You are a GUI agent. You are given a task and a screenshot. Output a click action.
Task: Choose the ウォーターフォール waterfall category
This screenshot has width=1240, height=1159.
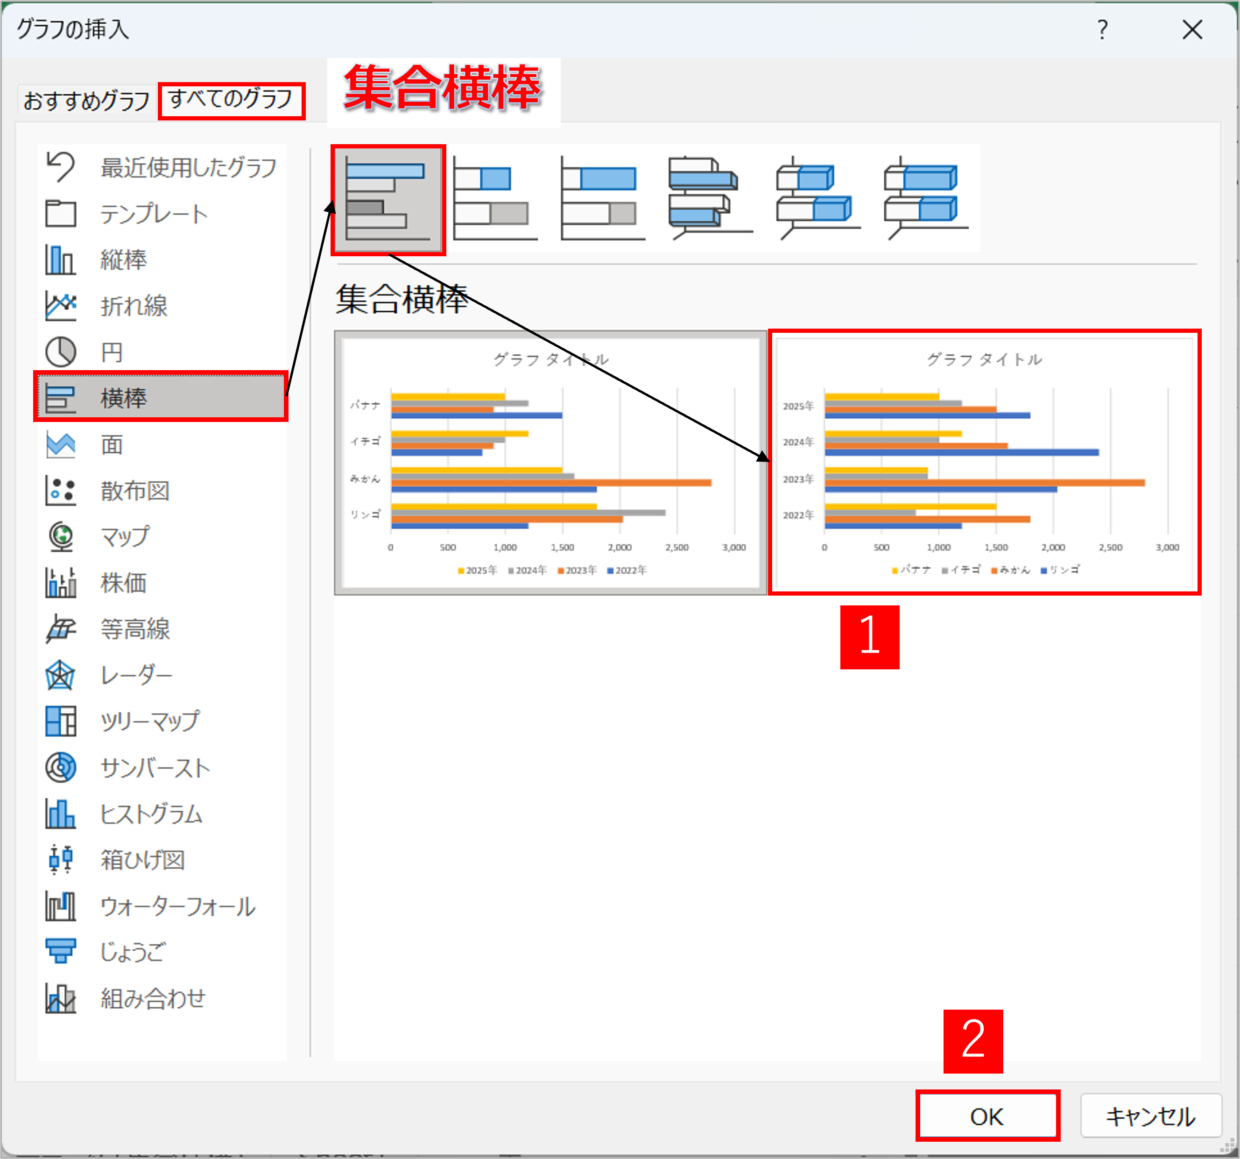pos(177,906)
